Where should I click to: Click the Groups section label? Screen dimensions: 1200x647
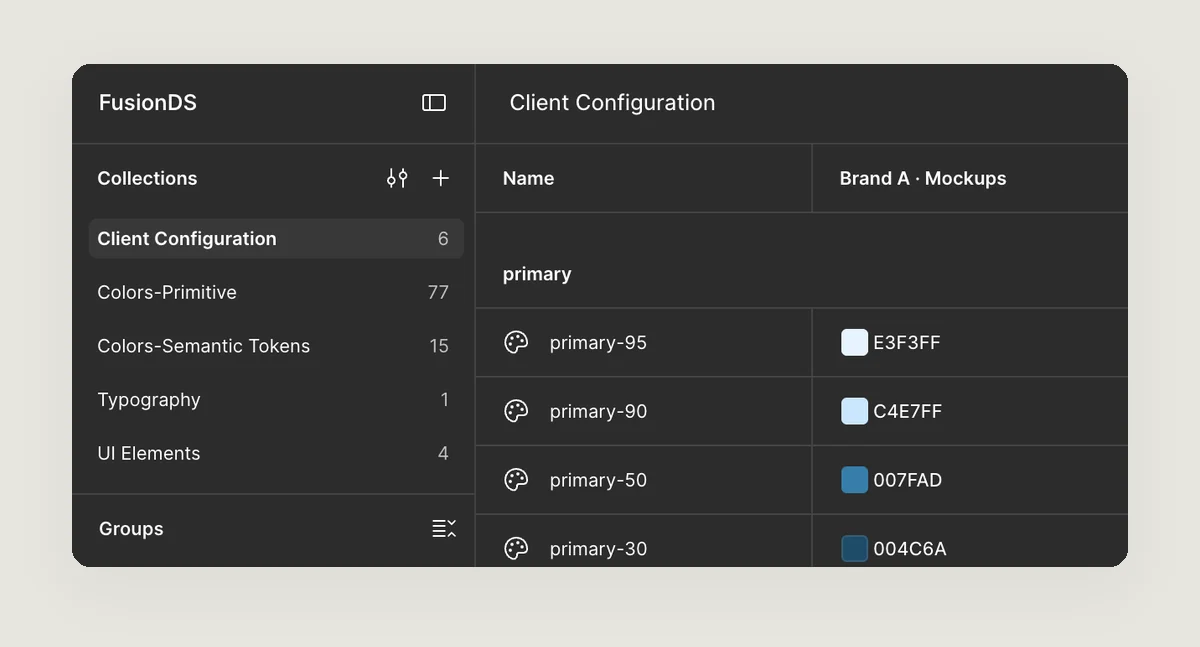pyautogui.click(x=131, y=529)
